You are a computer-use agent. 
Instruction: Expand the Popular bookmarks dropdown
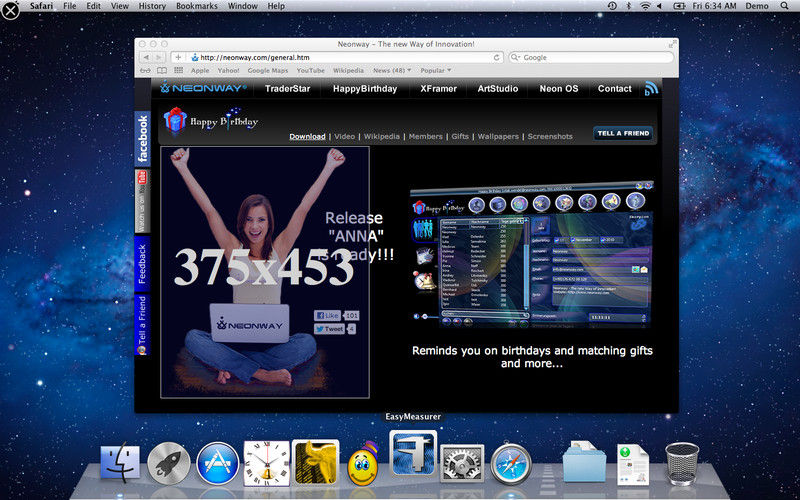(x=436, y=70)
